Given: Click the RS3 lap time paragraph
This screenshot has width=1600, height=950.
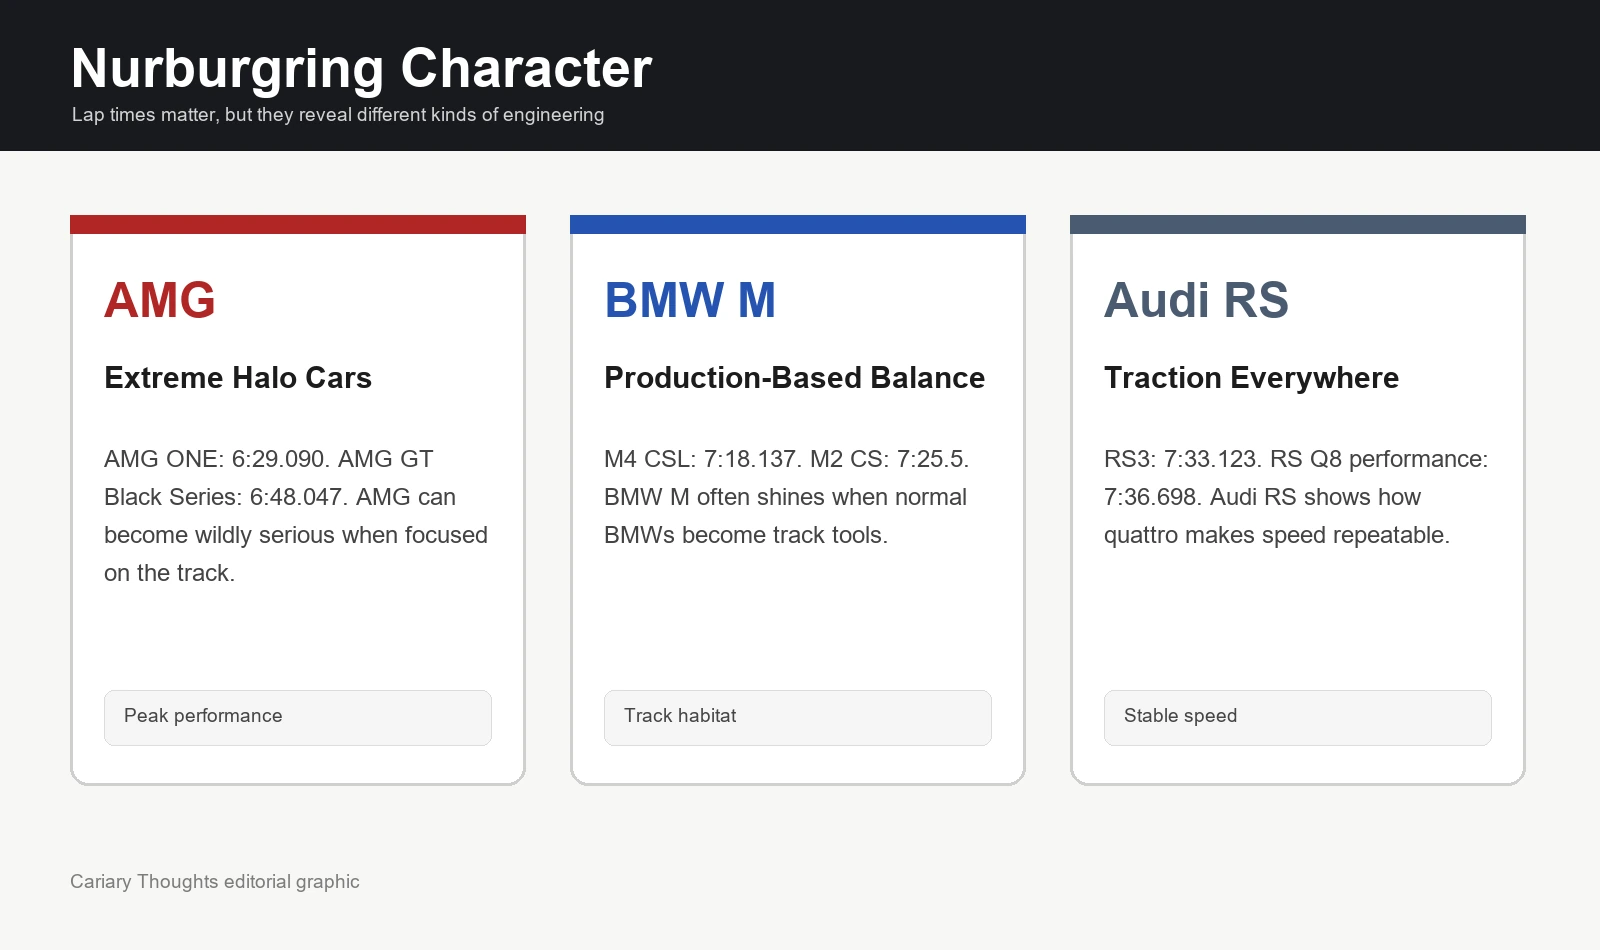Looking at the screenshot, I should click(x=1296, y=497).
